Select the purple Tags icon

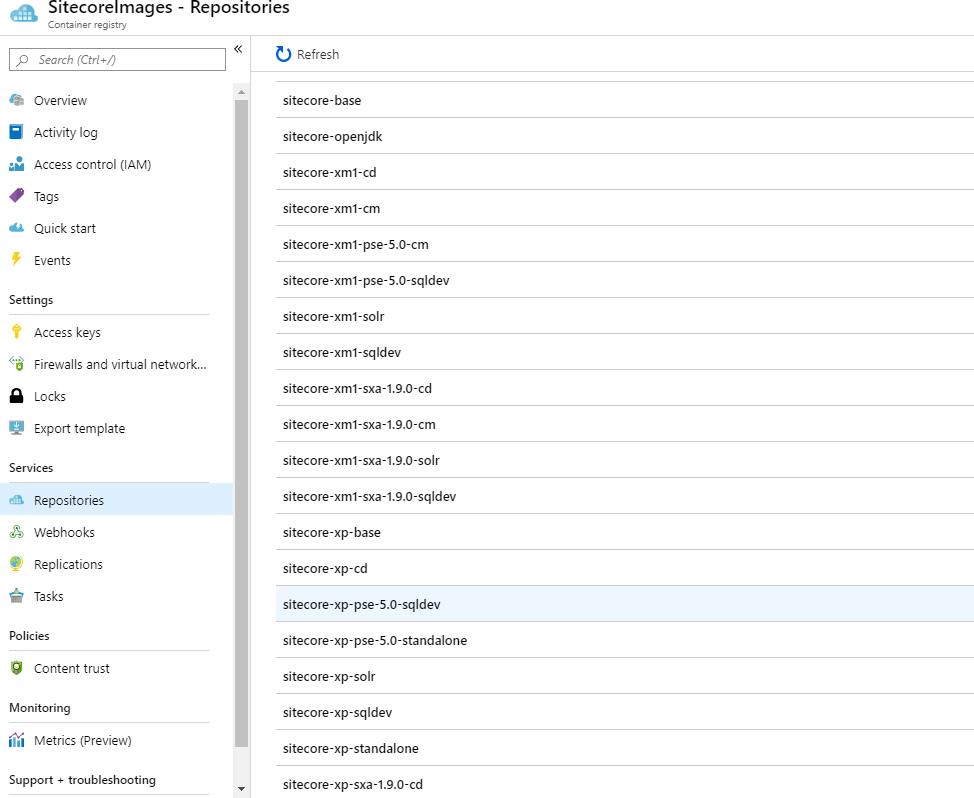(x=16, y=196)
